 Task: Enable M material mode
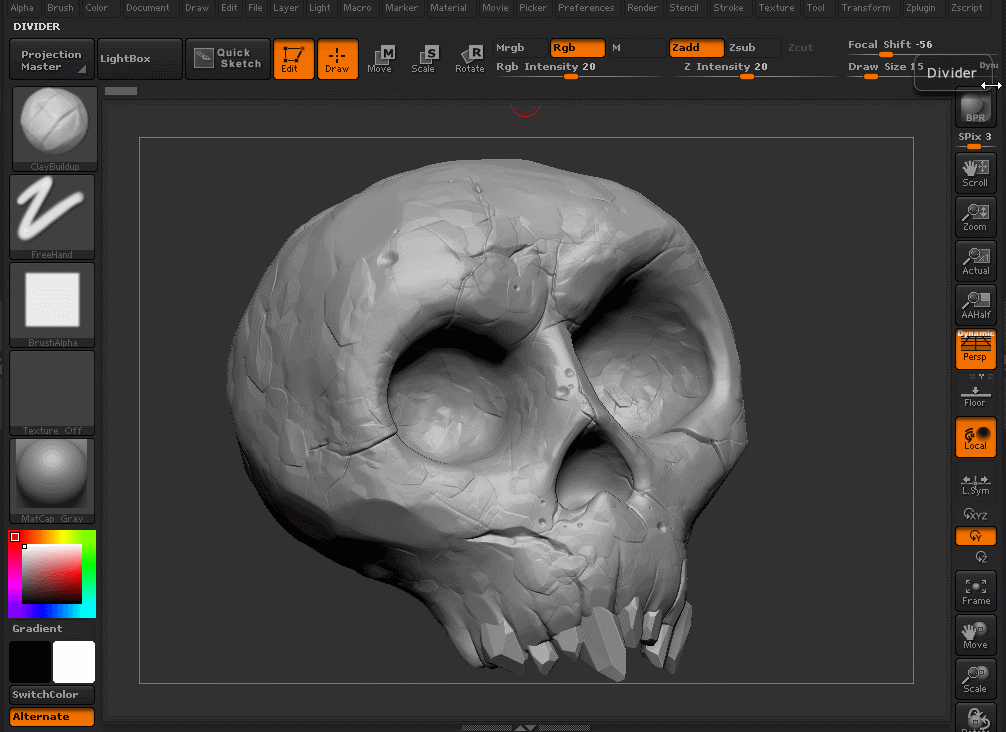point(637,47)
